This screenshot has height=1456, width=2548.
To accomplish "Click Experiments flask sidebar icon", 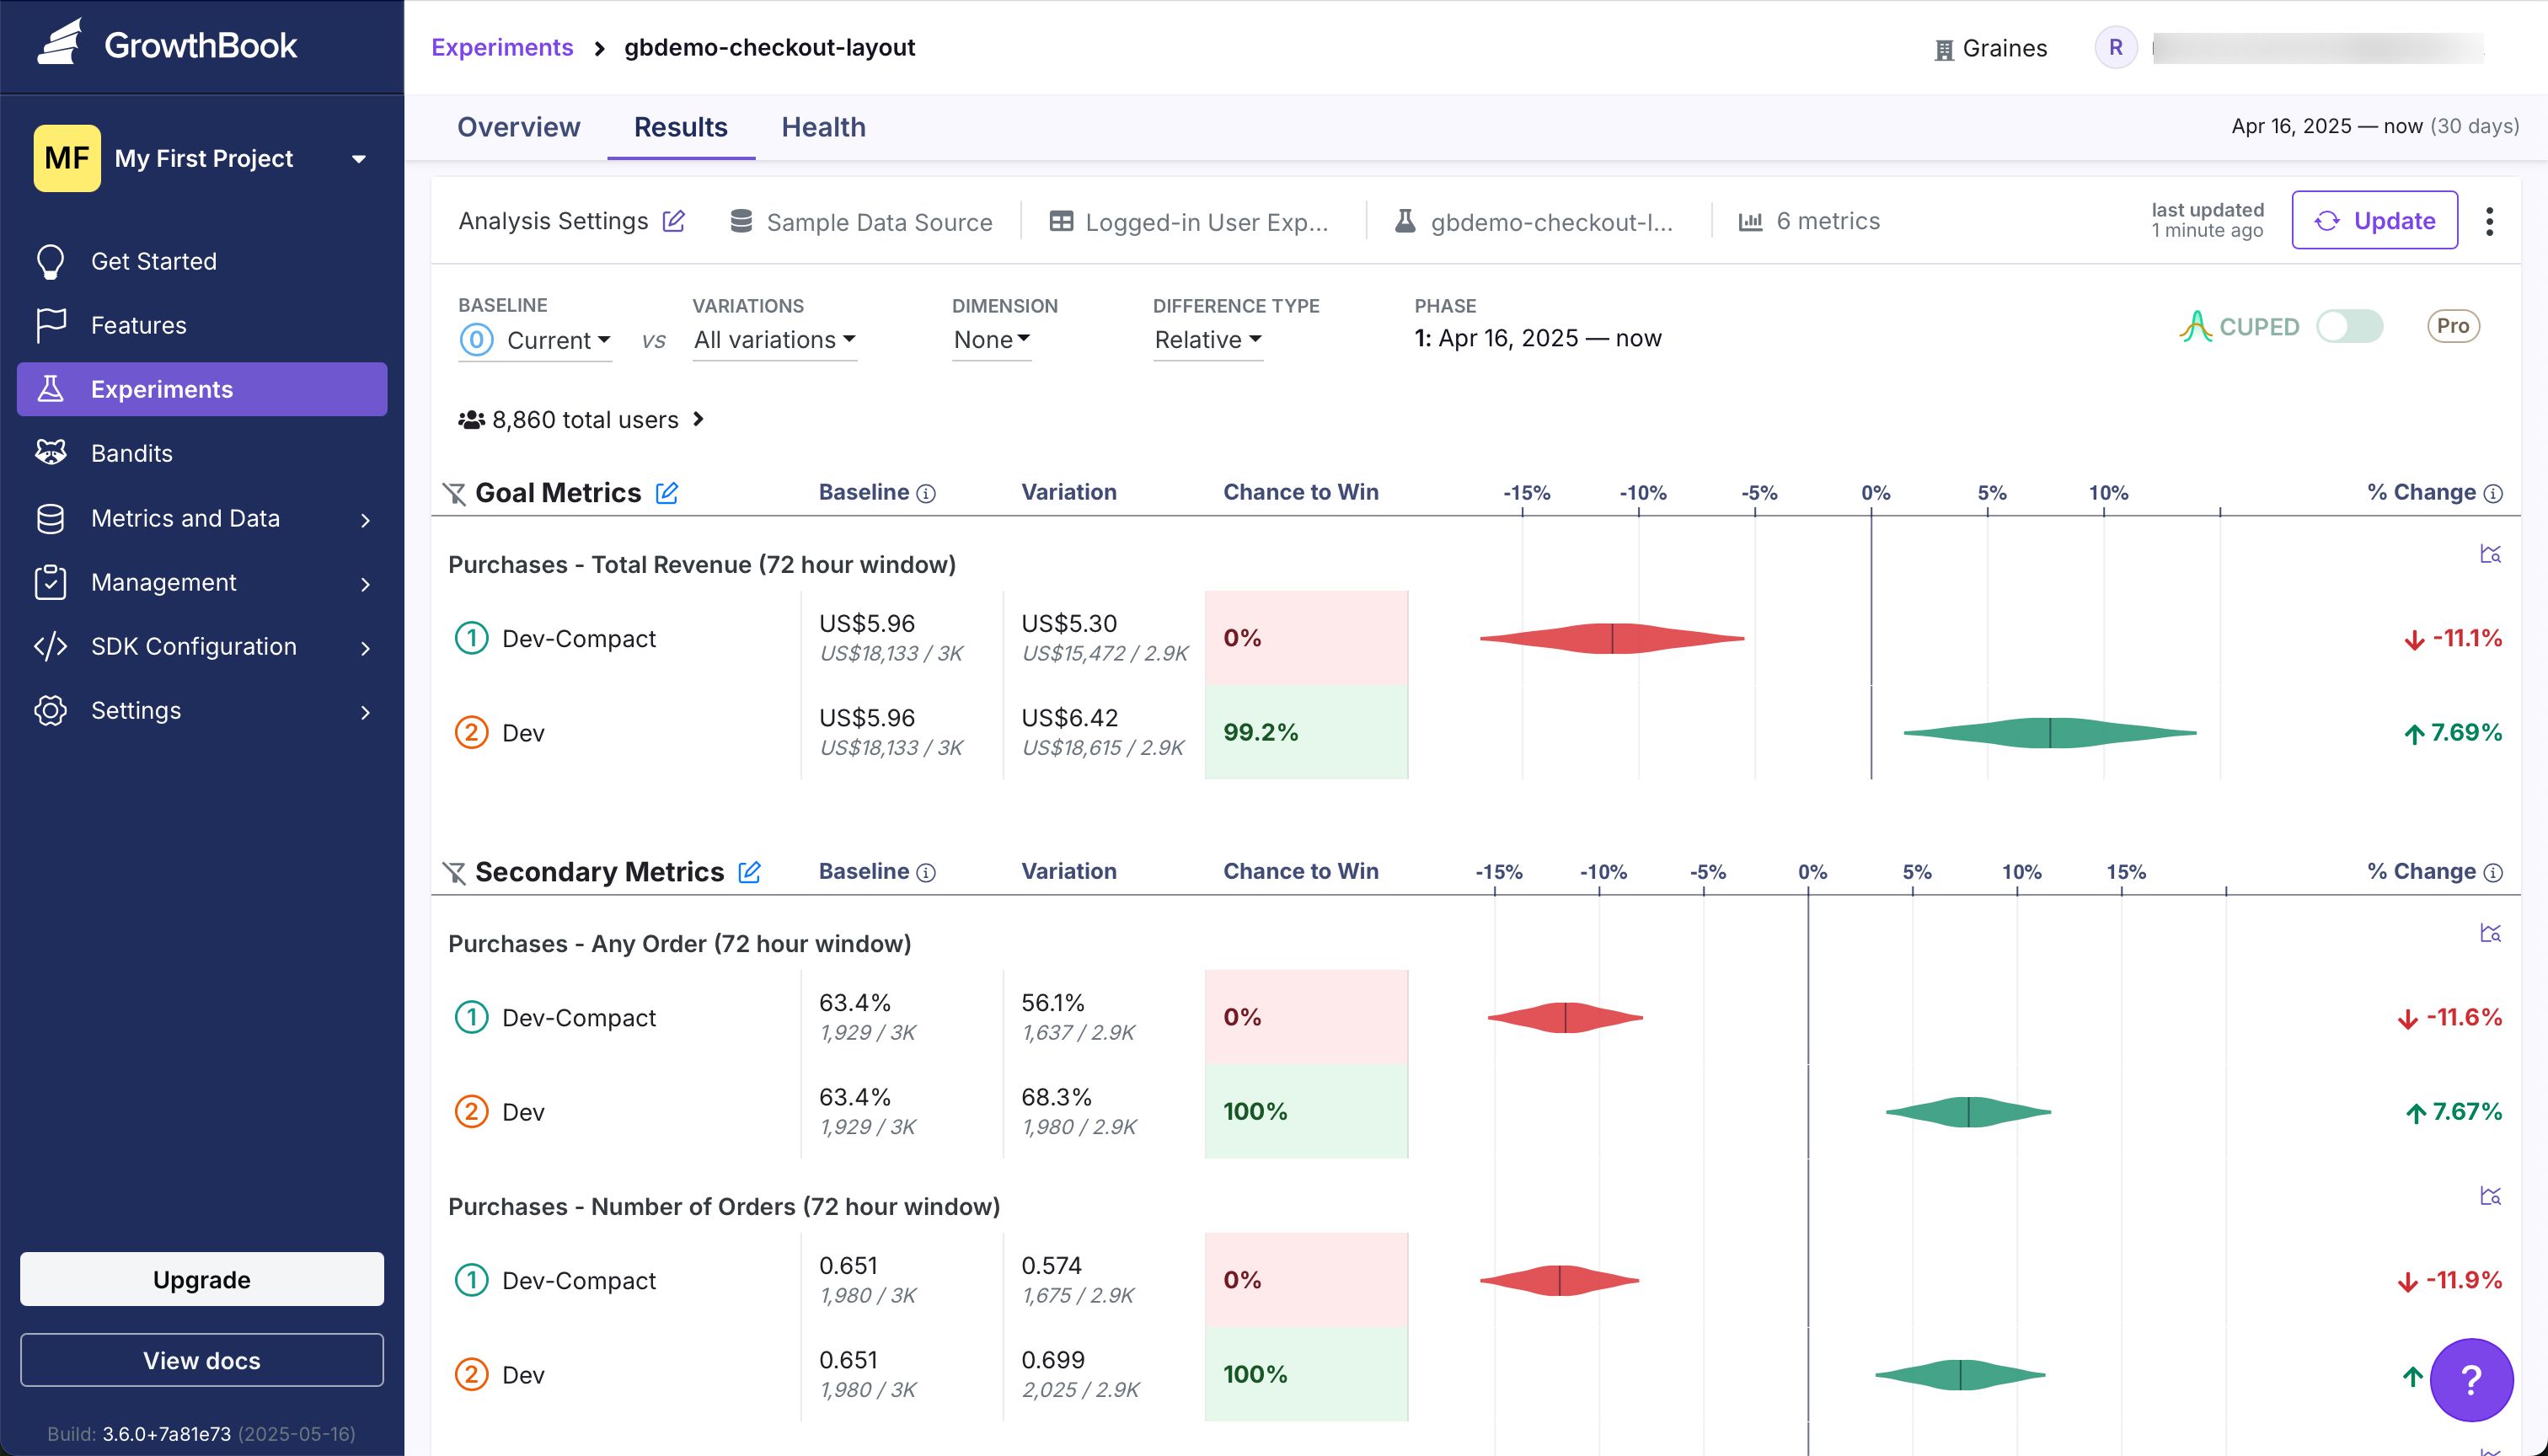I will tap(51, 389).
